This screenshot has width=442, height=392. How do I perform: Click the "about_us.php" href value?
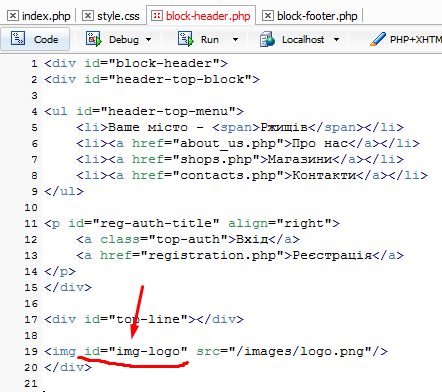point(228,143)
